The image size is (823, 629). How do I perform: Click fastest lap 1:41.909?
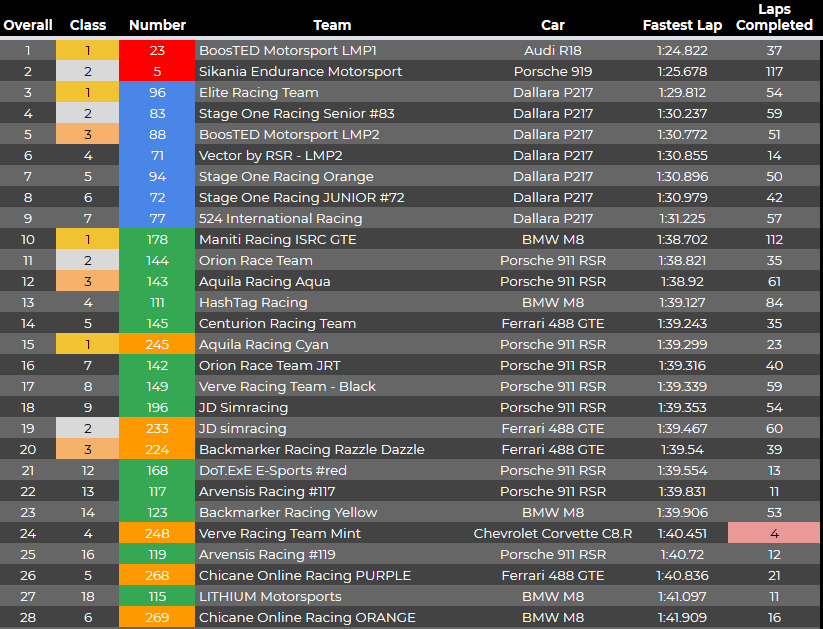(682, 617)
